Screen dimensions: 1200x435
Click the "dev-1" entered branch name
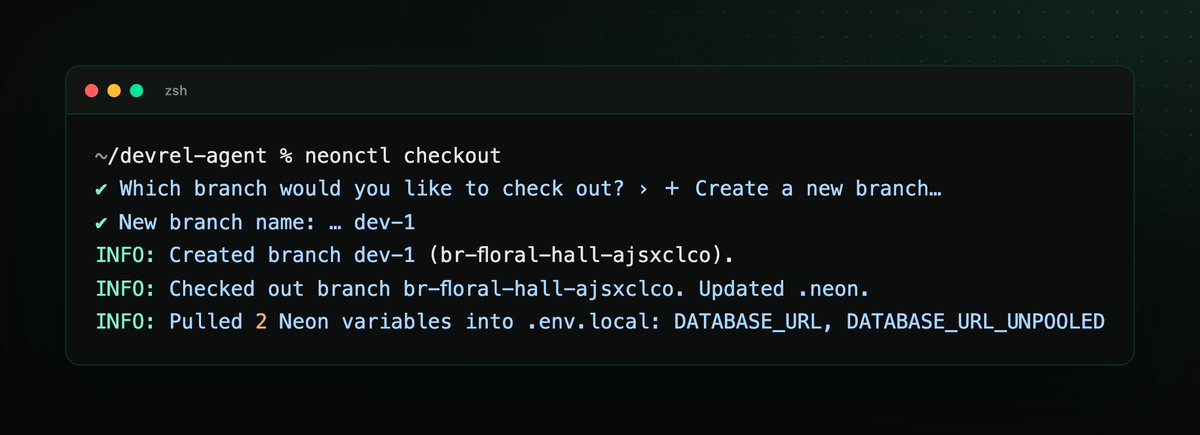click(385, 222)
